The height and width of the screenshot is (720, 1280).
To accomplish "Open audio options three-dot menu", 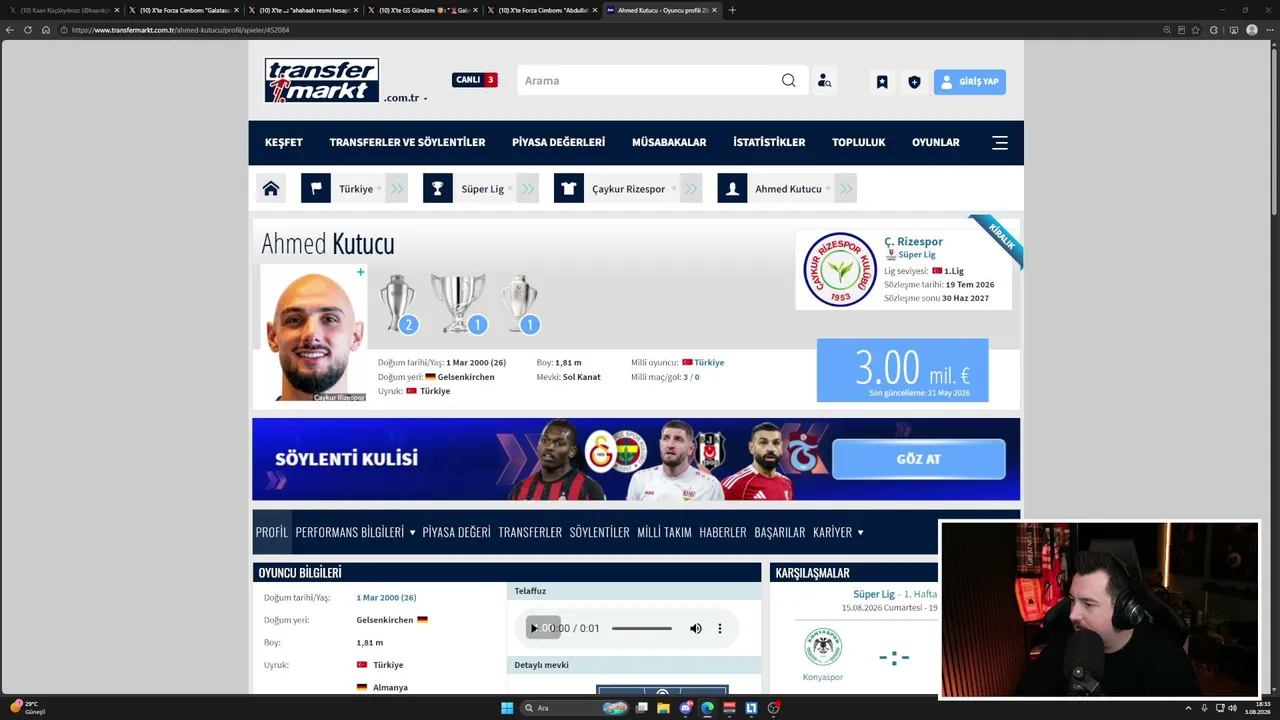I will coord(719,628).
